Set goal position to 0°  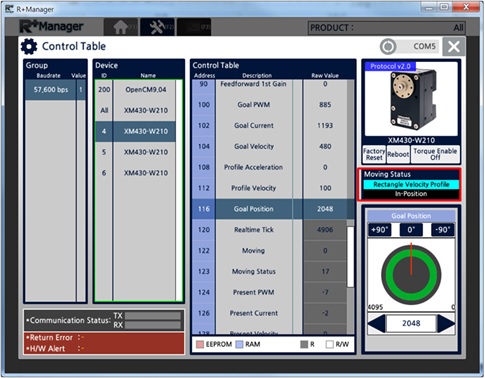pyautogui.click(x=411, y=230)
